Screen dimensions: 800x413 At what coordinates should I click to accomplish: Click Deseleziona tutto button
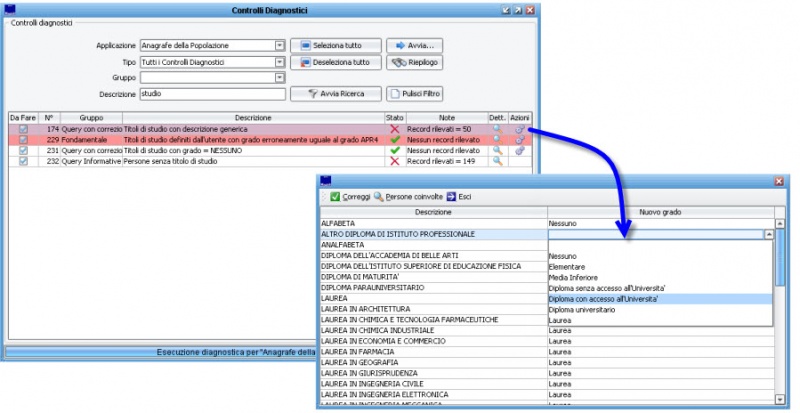pyautogui.click(x=336, y=62)
